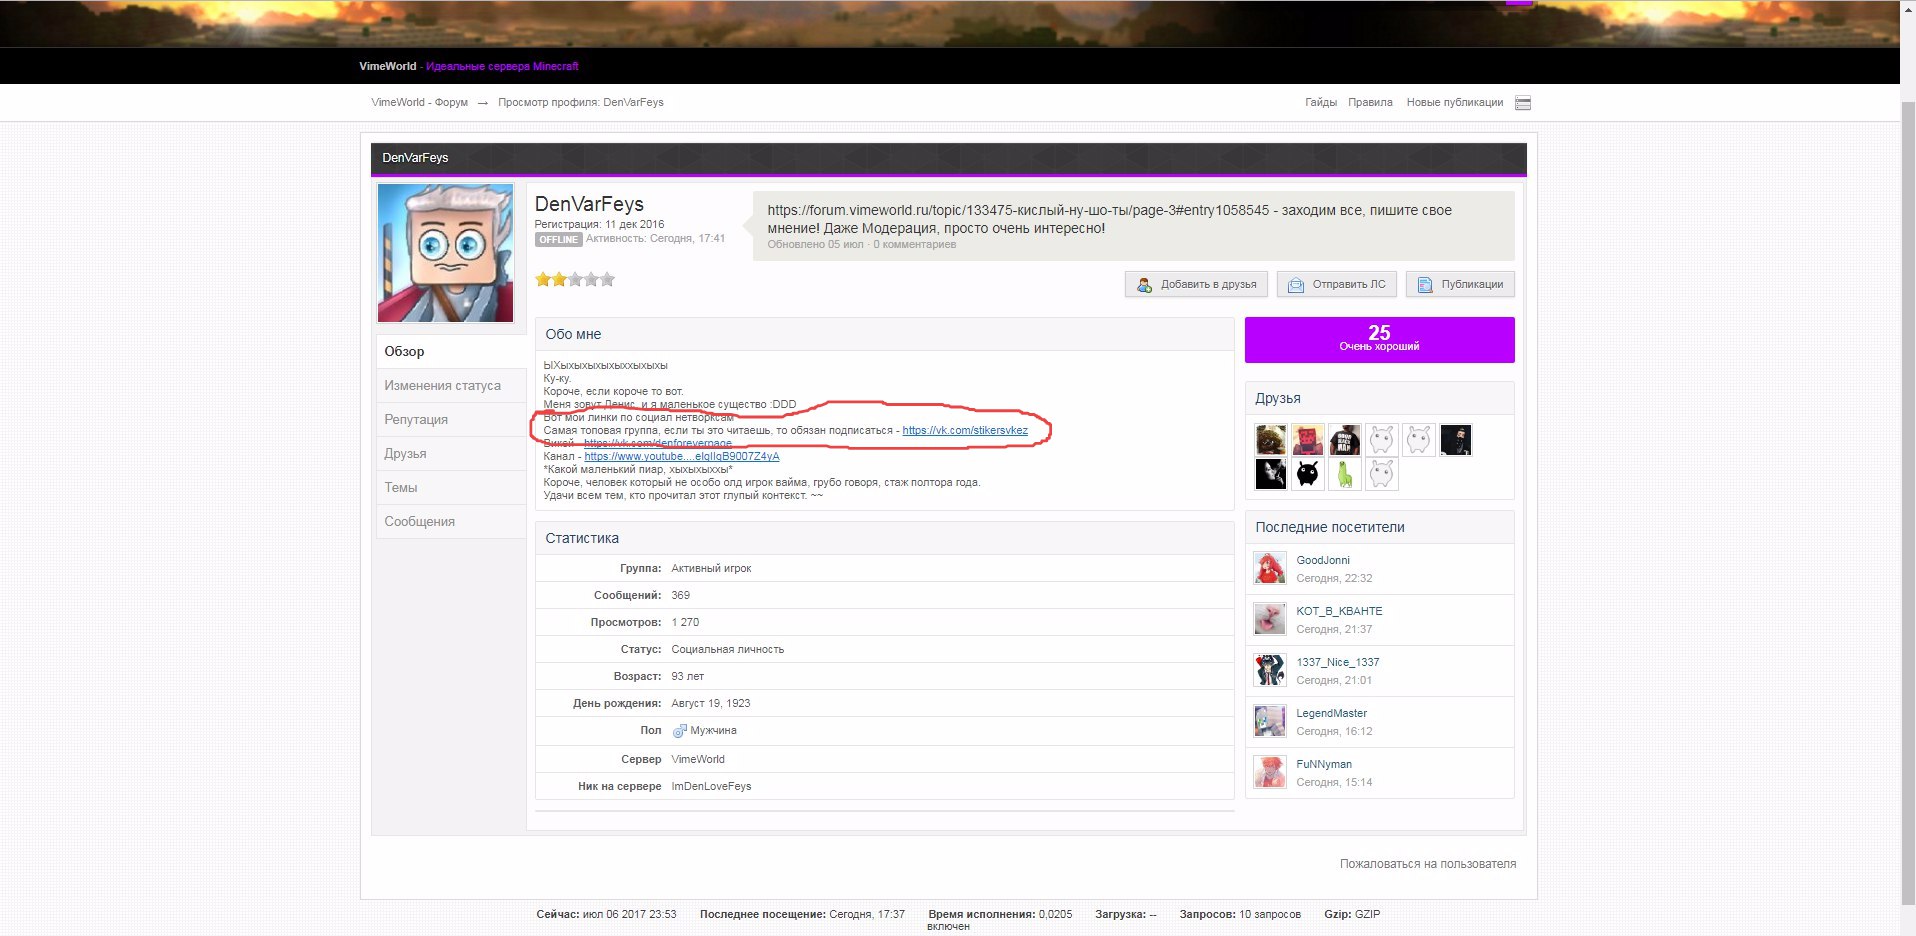Open first friend avatar in Друзья
1916x936 pixels.
[1271, 440]
